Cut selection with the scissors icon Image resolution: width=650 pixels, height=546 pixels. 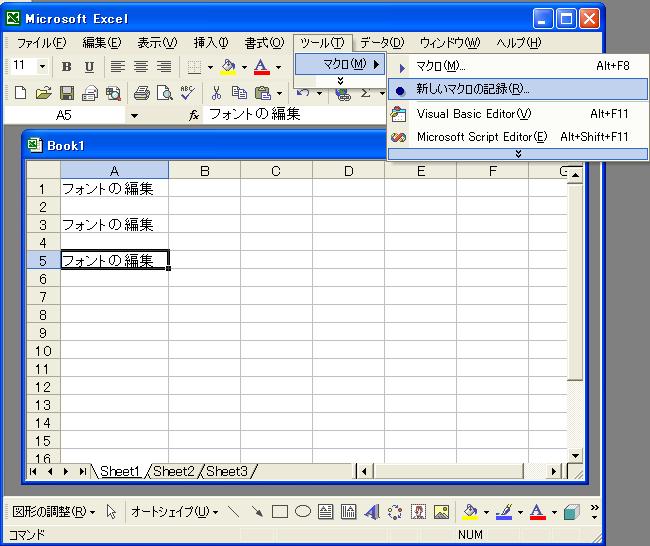[x=216, y=93]
